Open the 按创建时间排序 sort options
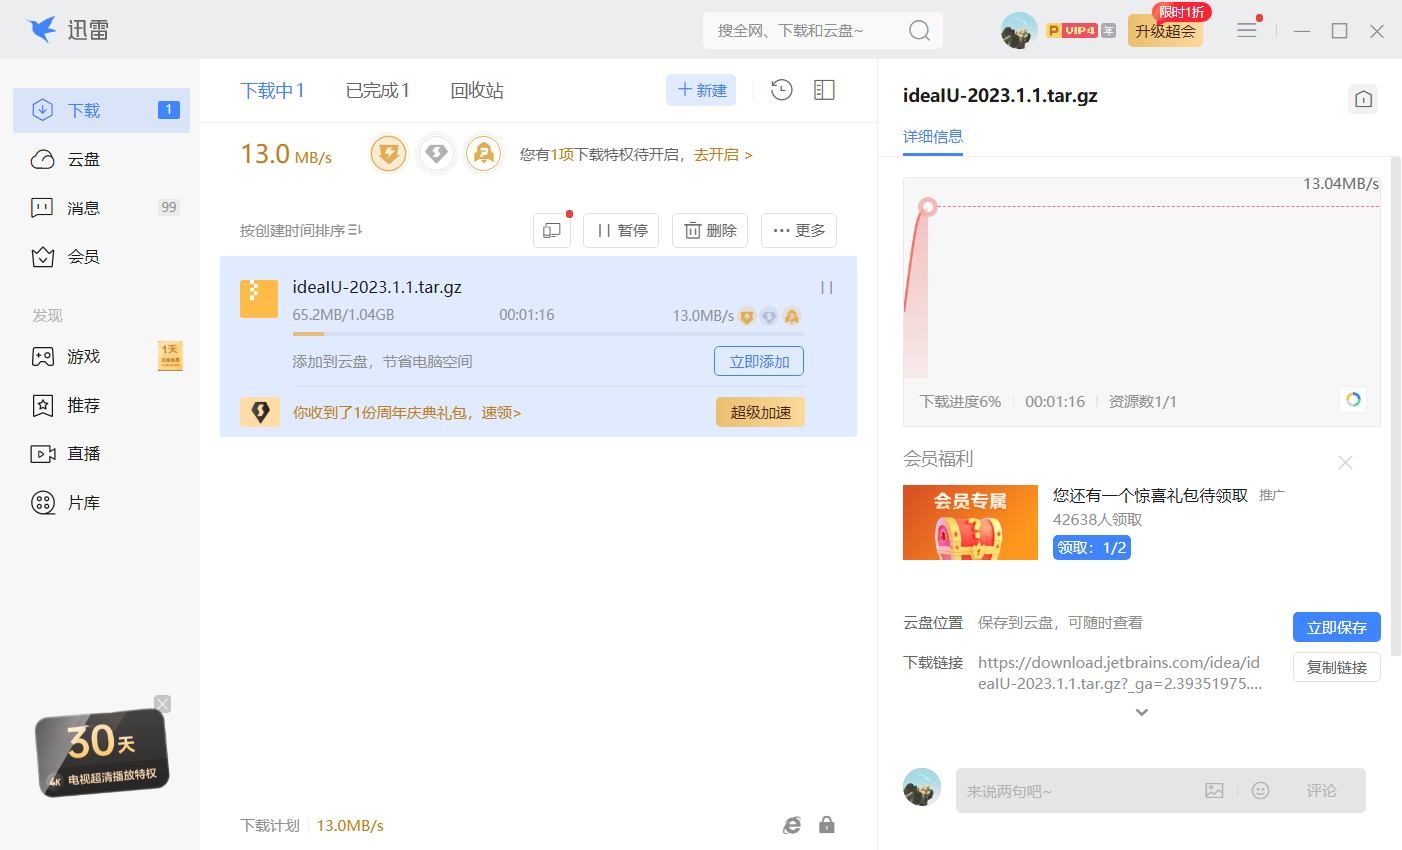Viewport: 1402px width, 850px height. 300,229
